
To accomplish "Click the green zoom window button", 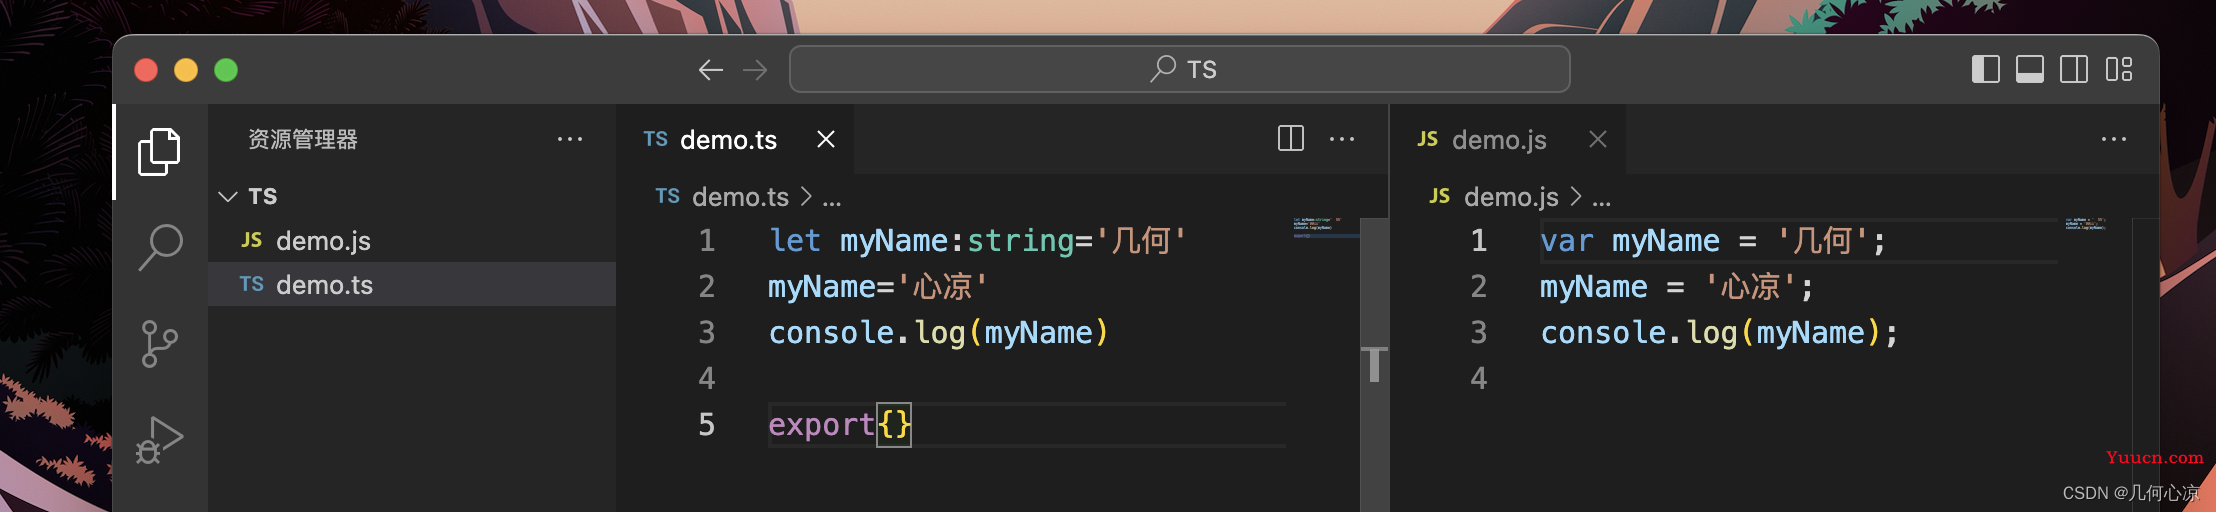I will (226, 70).
